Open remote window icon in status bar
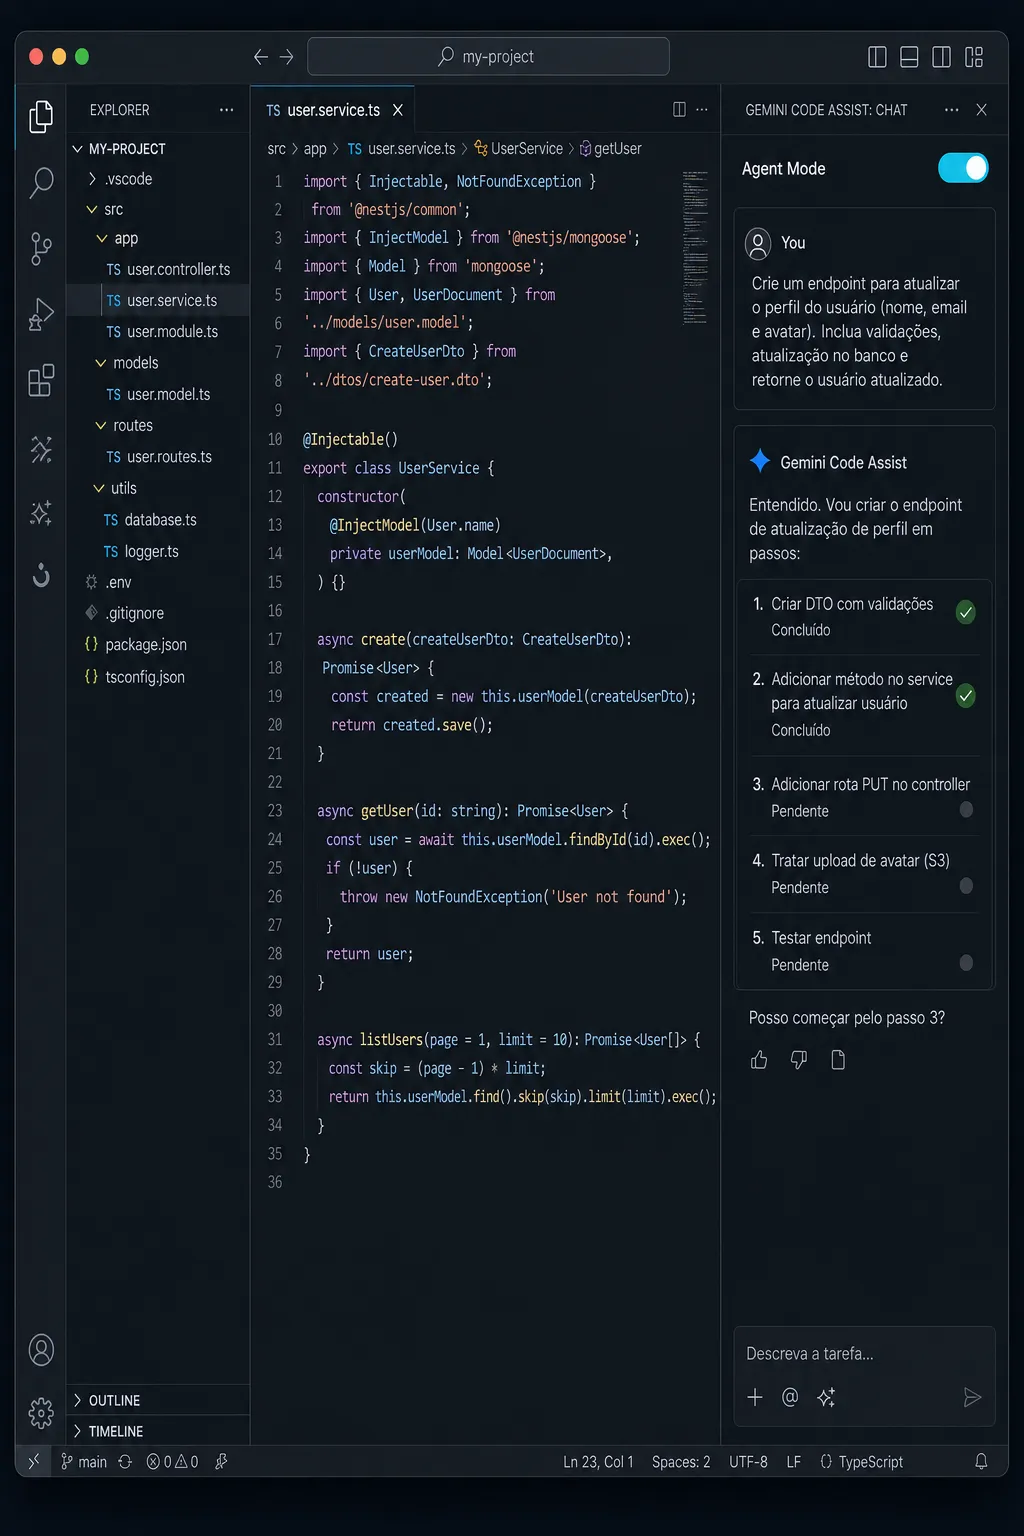Image resolution: width=1024 pixels, height=1536 pixels. (x=34, y=1462)
